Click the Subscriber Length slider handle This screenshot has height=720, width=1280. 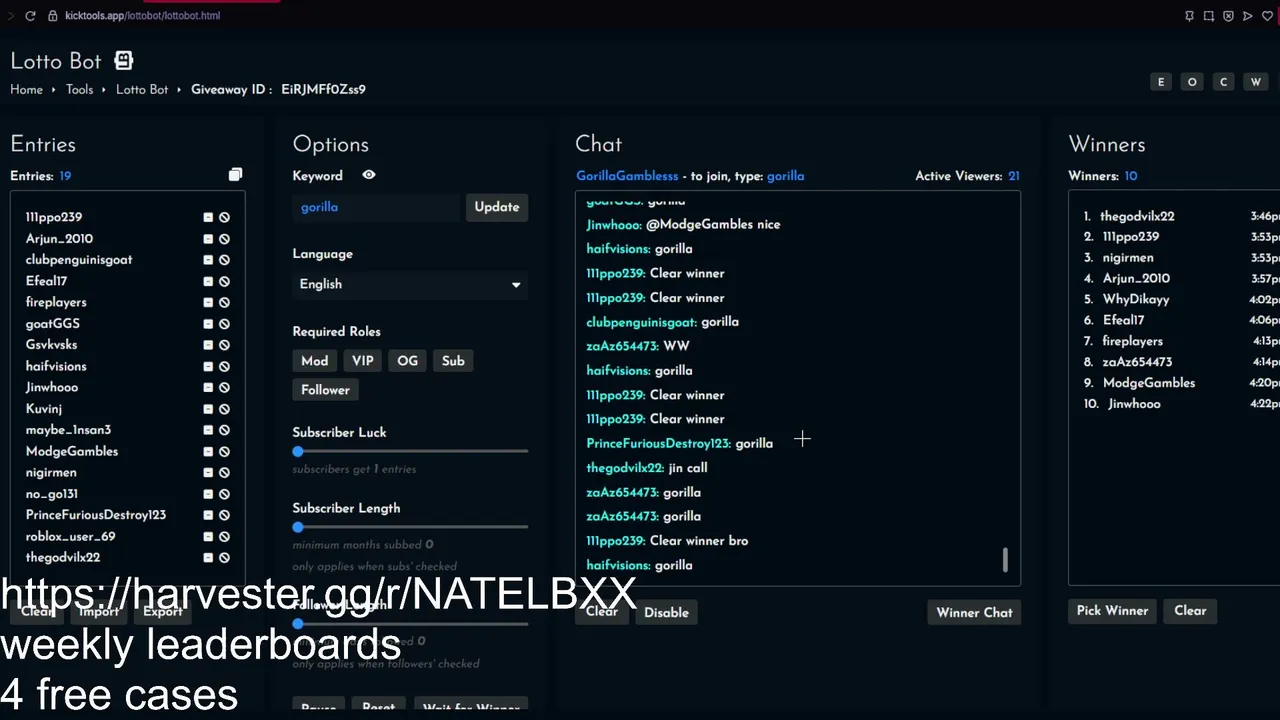tap(298, 527)
